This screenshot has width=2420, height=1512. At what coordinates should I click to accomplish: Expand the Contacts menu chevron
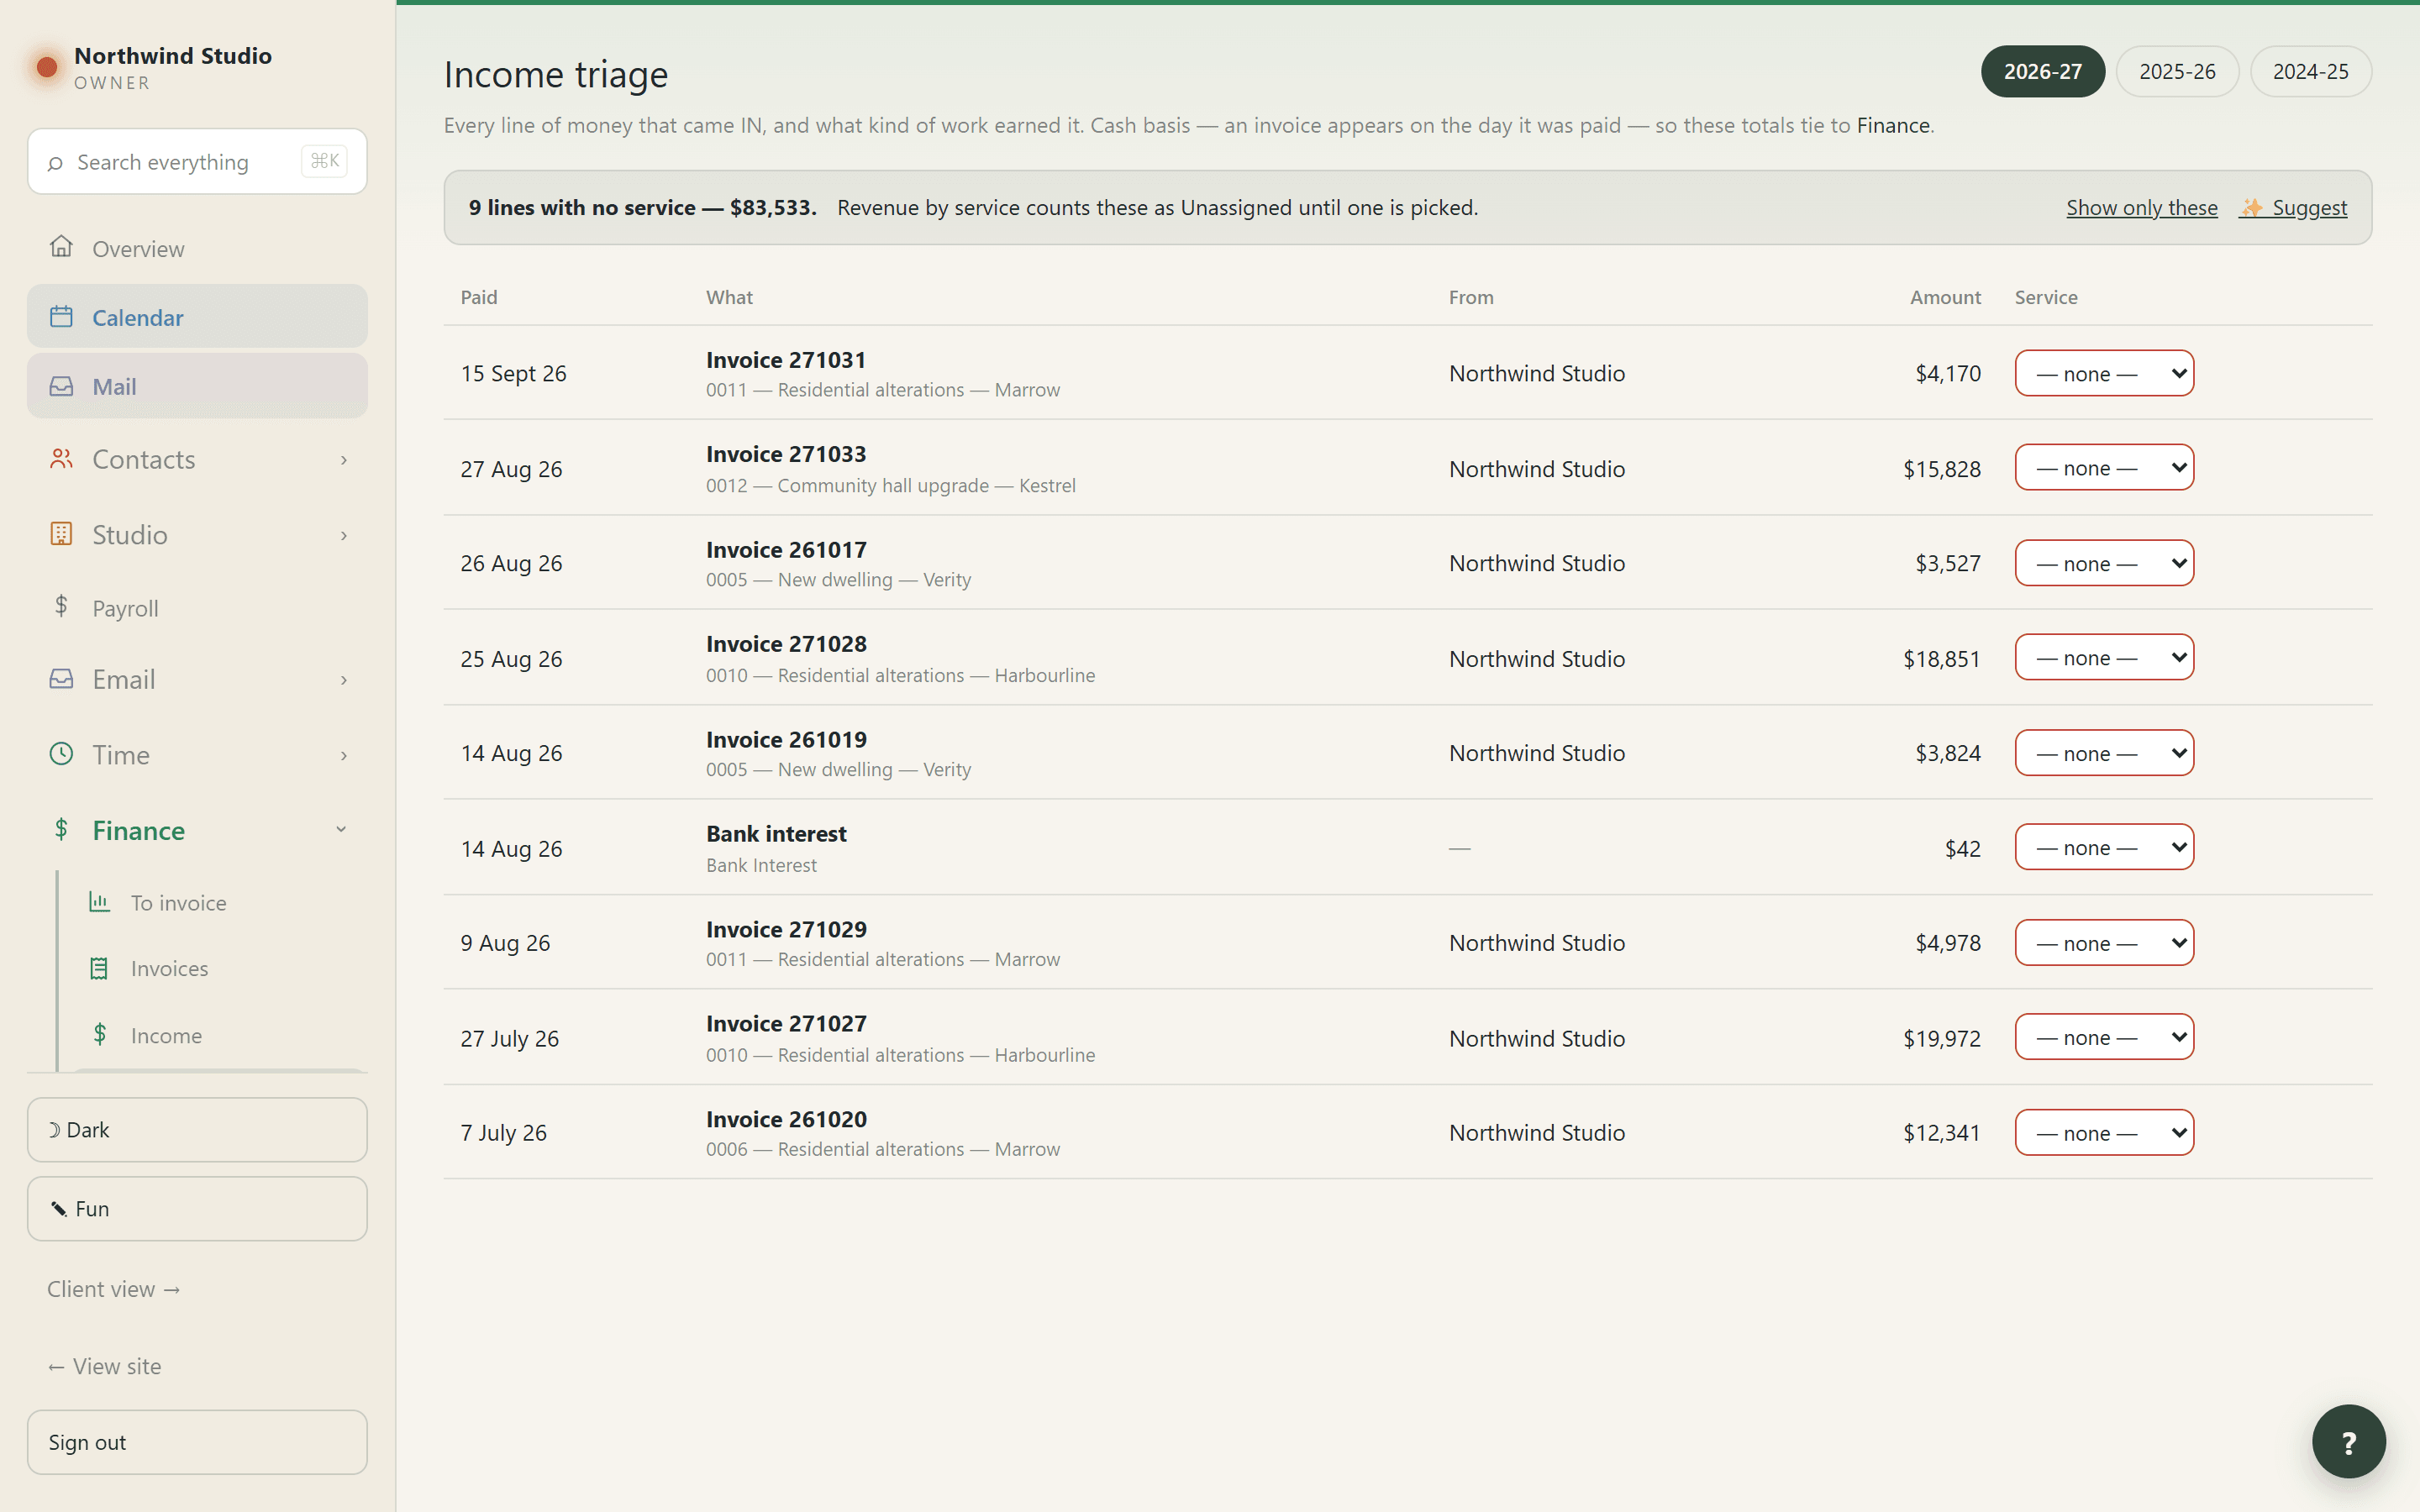pos(344,460)
